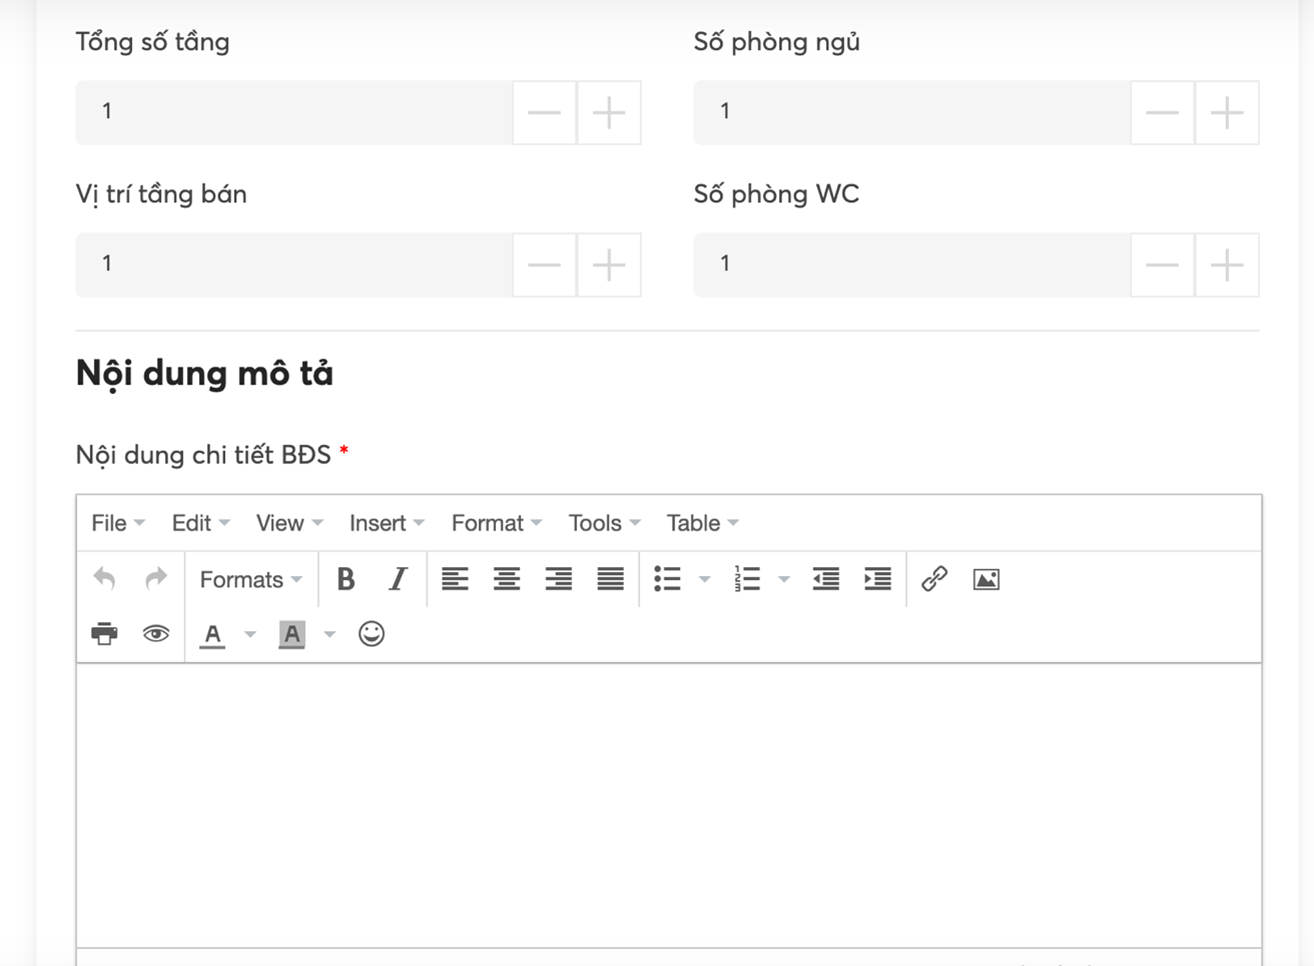Insert a bullet list
This screenshot has height=966, width=1314.
tap(667, 579)
